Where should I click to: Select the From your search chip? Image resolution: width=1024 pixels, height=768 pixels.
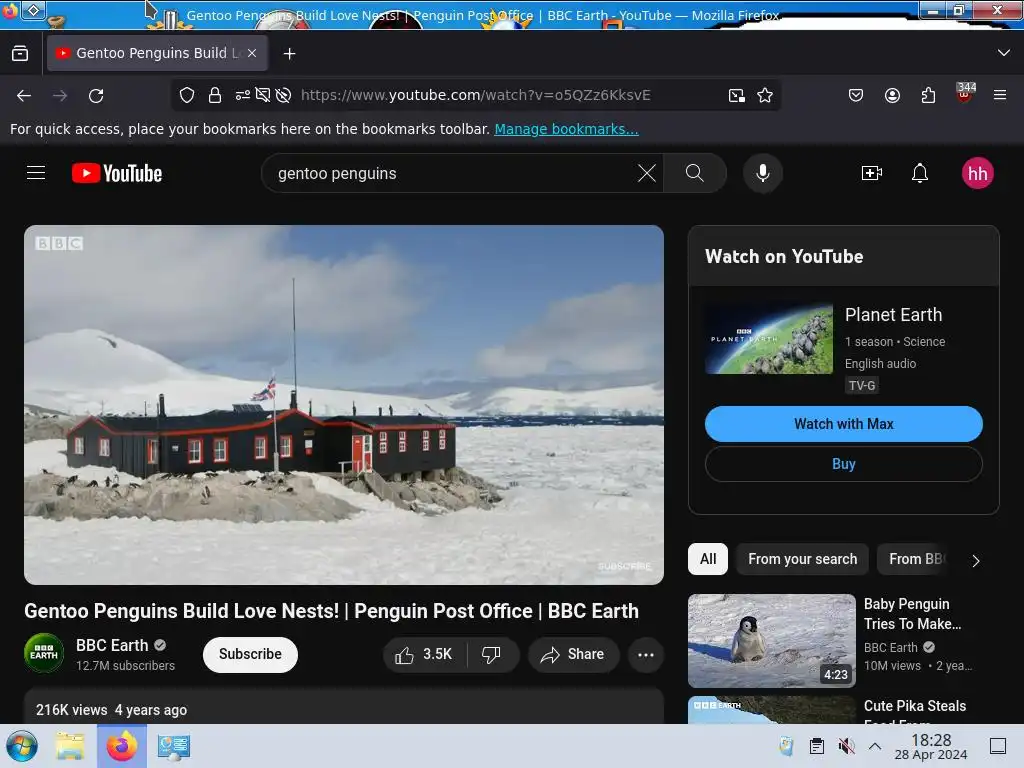click(802, 559)
